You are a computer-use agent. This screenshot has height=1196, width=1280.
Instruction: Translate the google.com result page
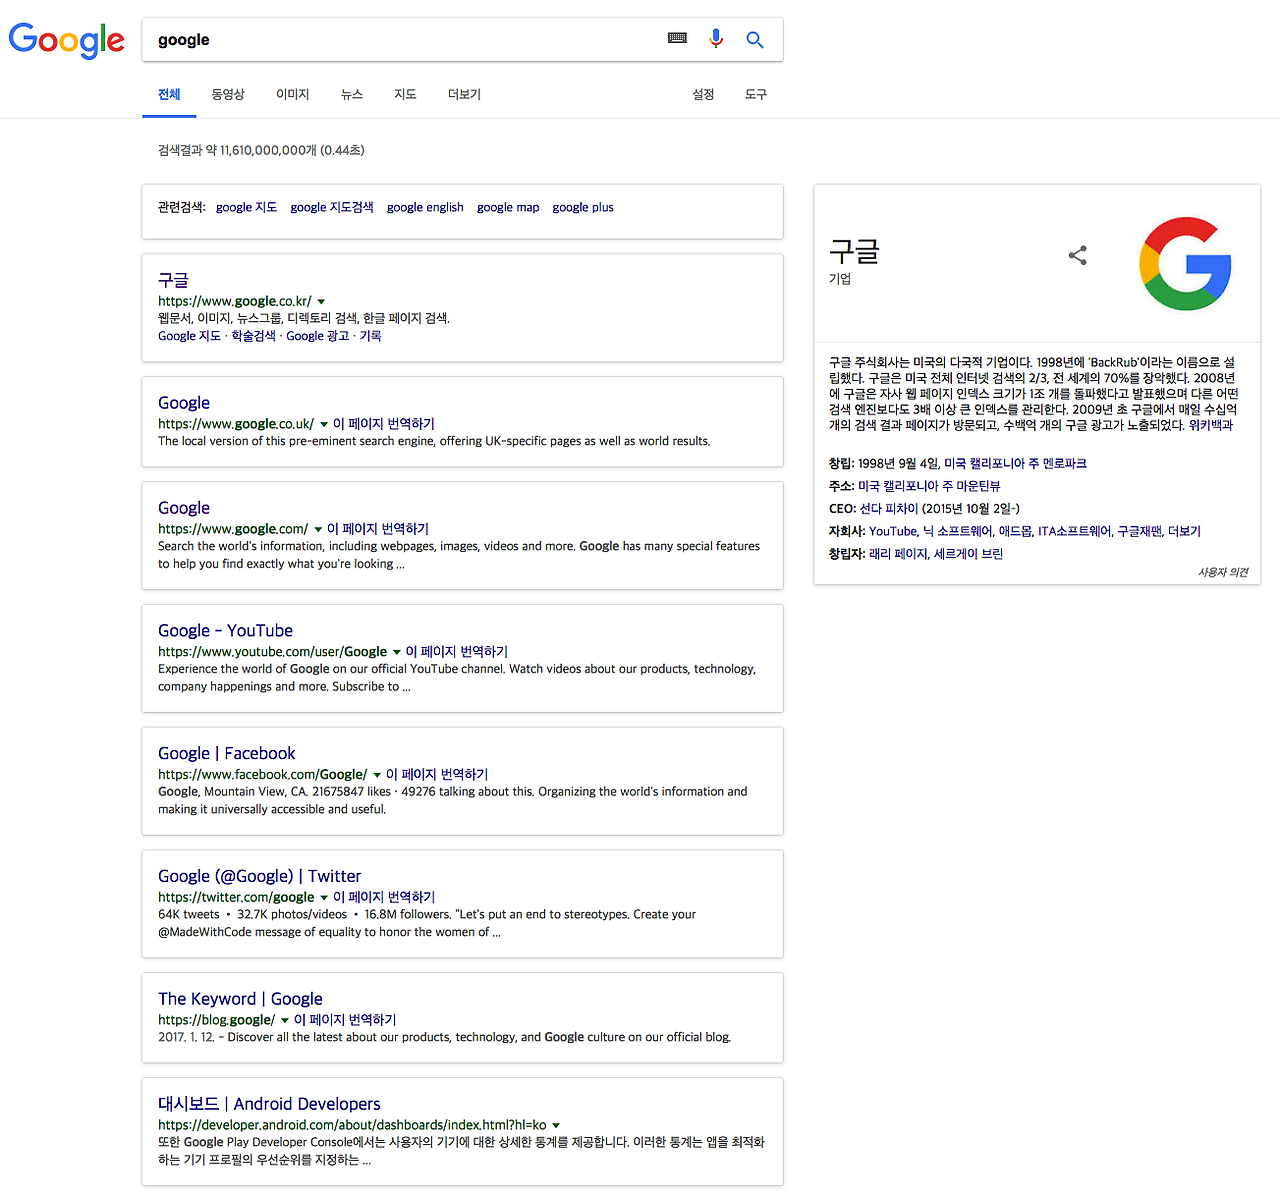(x=378, y=529)
